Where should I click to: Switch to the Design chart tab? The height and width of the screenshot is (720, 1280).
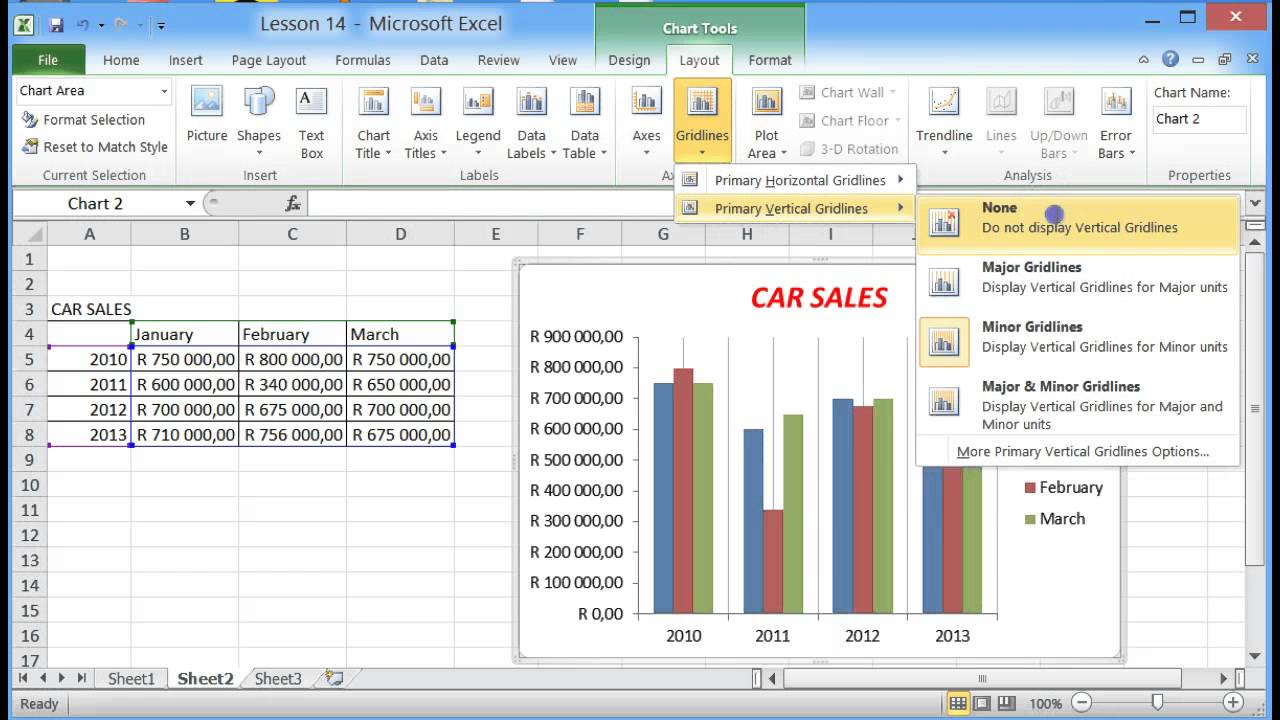[x=629, y=60]
